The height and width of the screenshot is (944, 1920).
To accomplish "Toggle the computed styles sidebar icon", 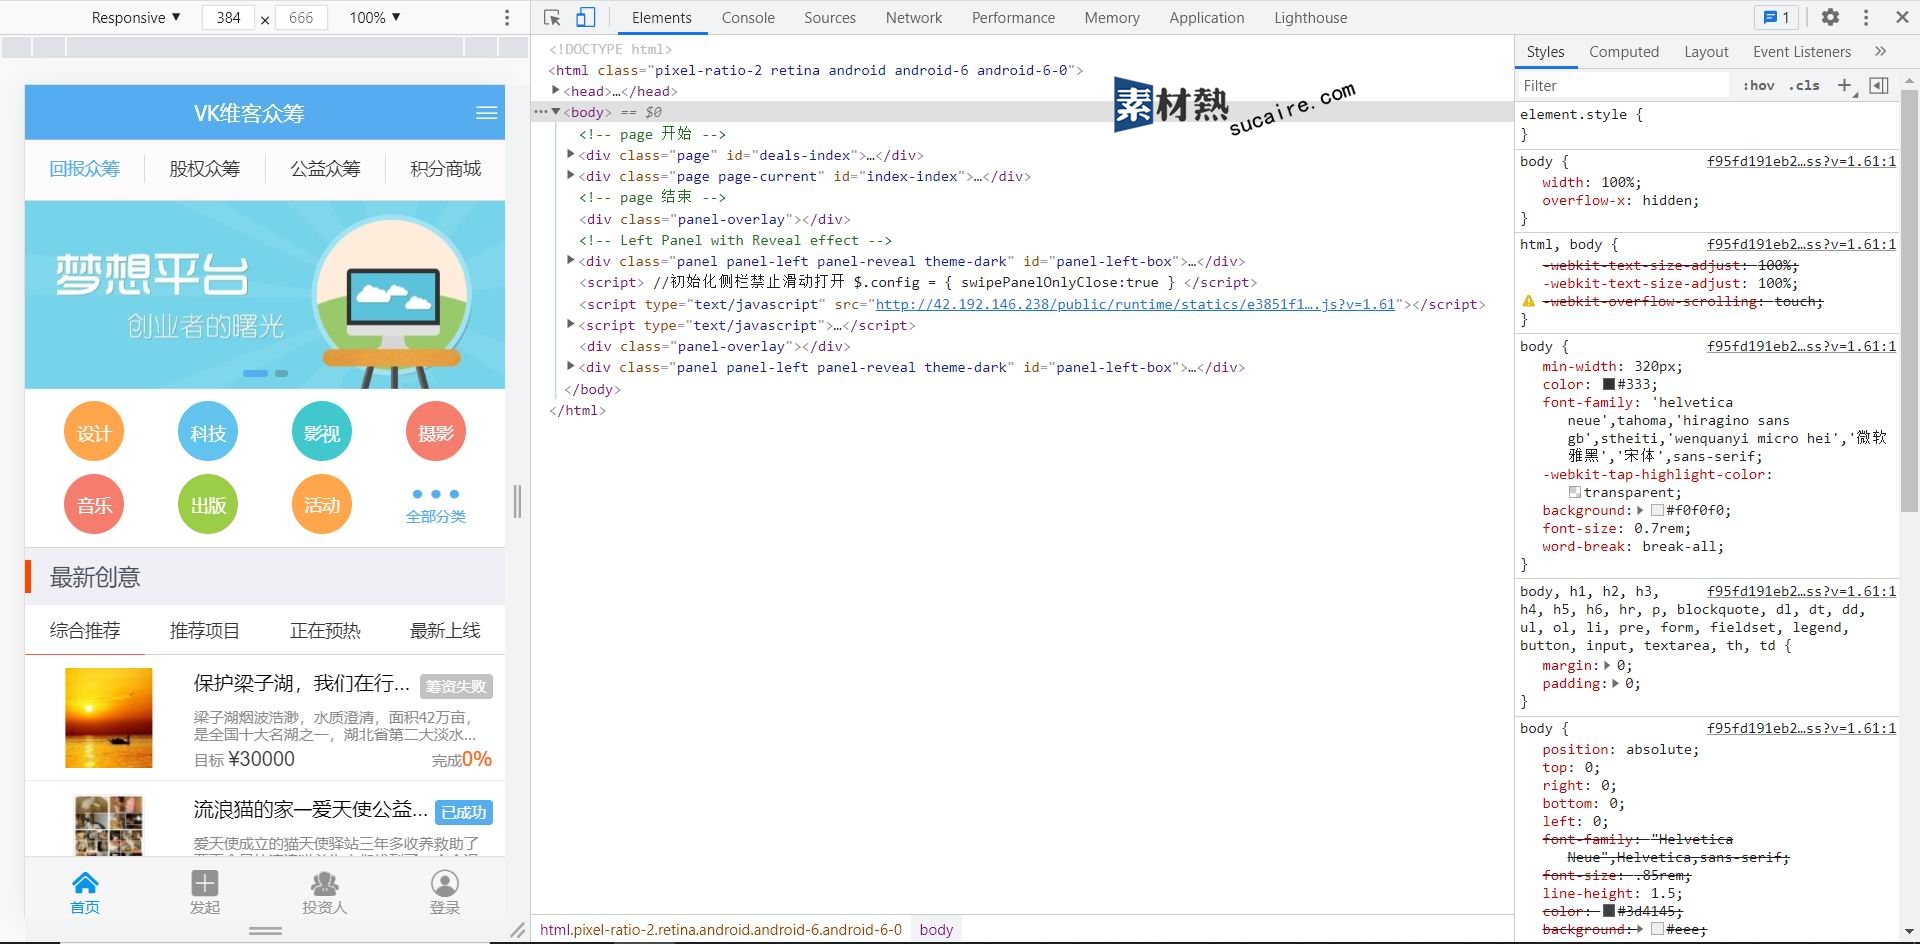I will 1879,85.
